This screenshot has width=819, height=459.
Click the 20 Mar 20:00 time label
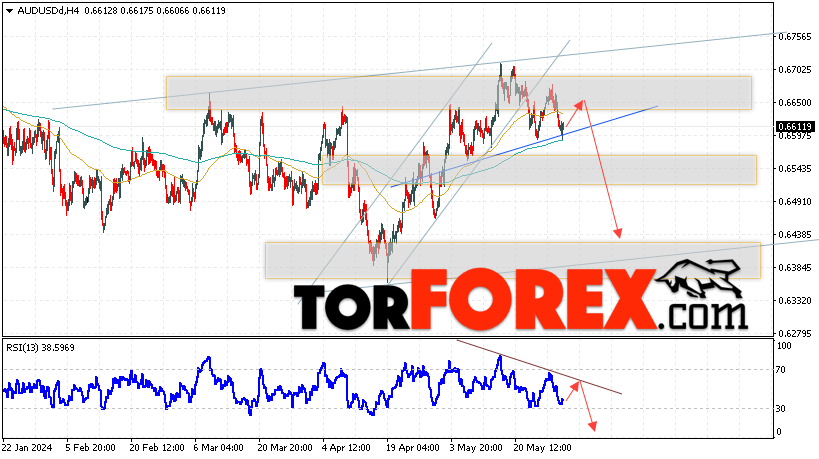pos(285,448)
